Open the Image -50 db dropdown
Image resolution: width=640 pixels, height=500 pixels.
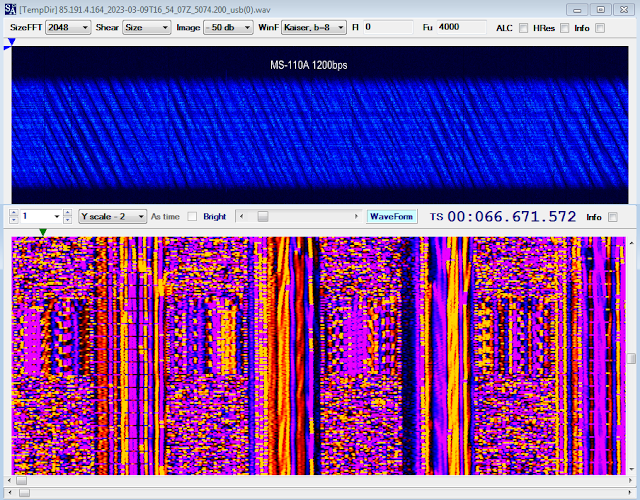click(x=228, y=27)
